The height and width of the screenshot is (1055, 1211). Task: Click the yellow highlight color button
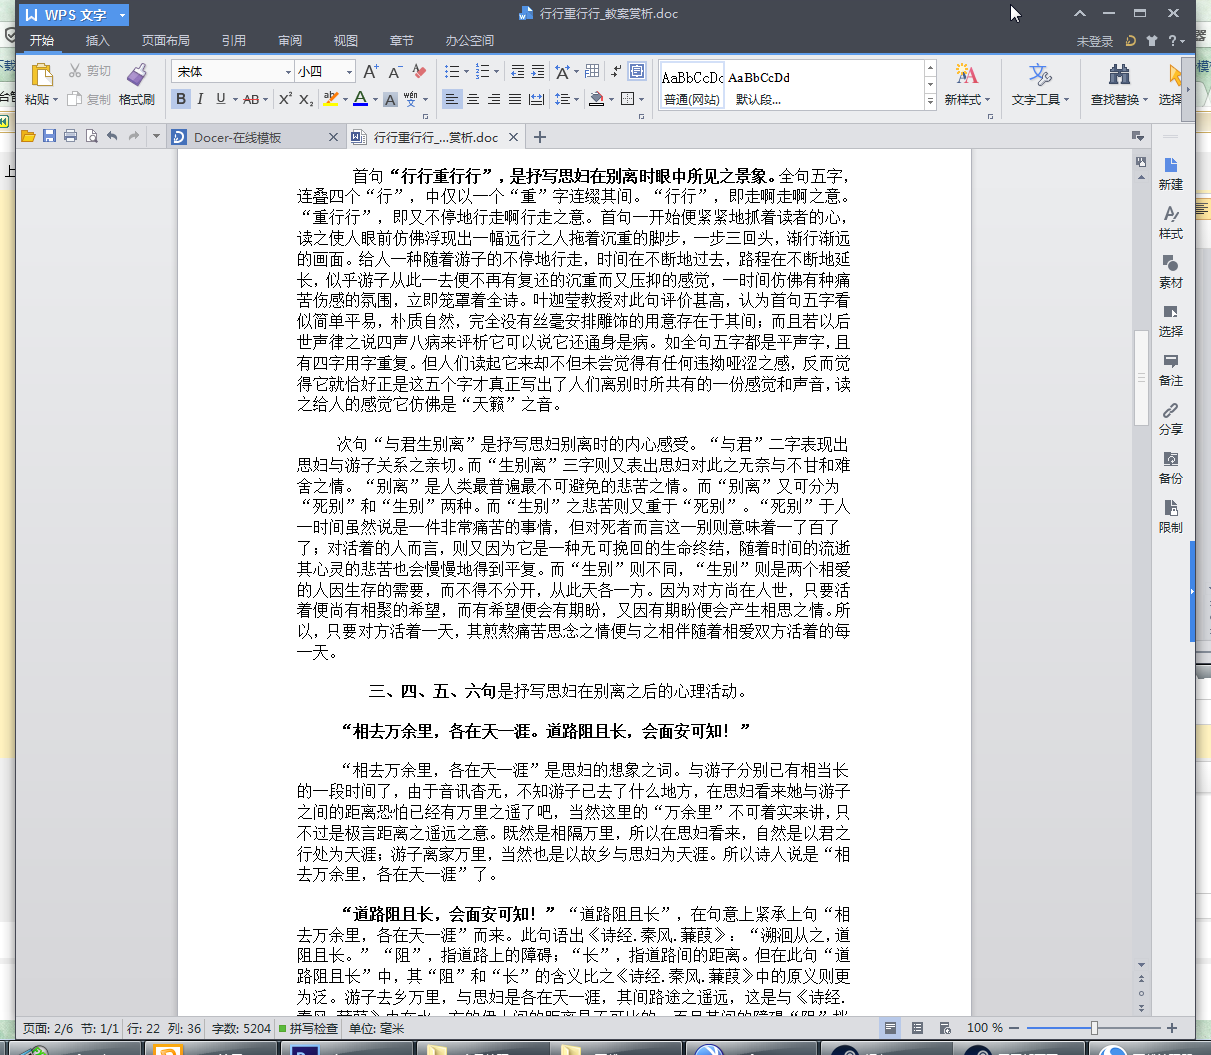pos(332,99)
